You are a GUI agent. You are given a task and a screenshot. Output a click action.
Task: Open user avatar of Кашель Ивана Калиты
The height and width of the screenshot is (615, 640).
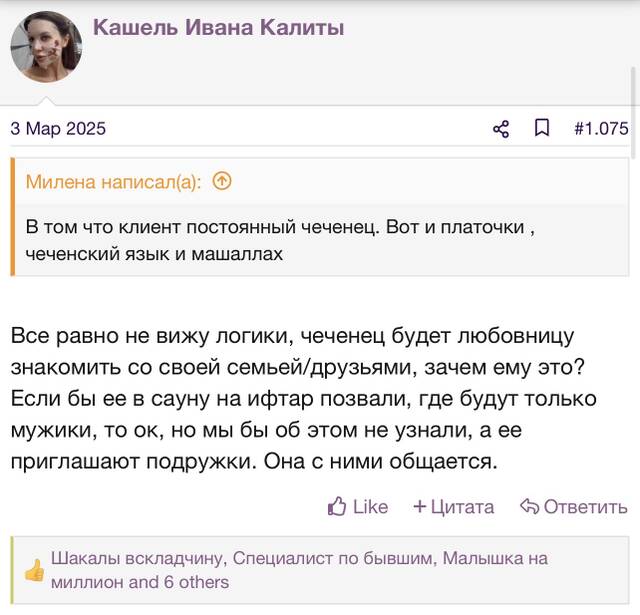46,47
